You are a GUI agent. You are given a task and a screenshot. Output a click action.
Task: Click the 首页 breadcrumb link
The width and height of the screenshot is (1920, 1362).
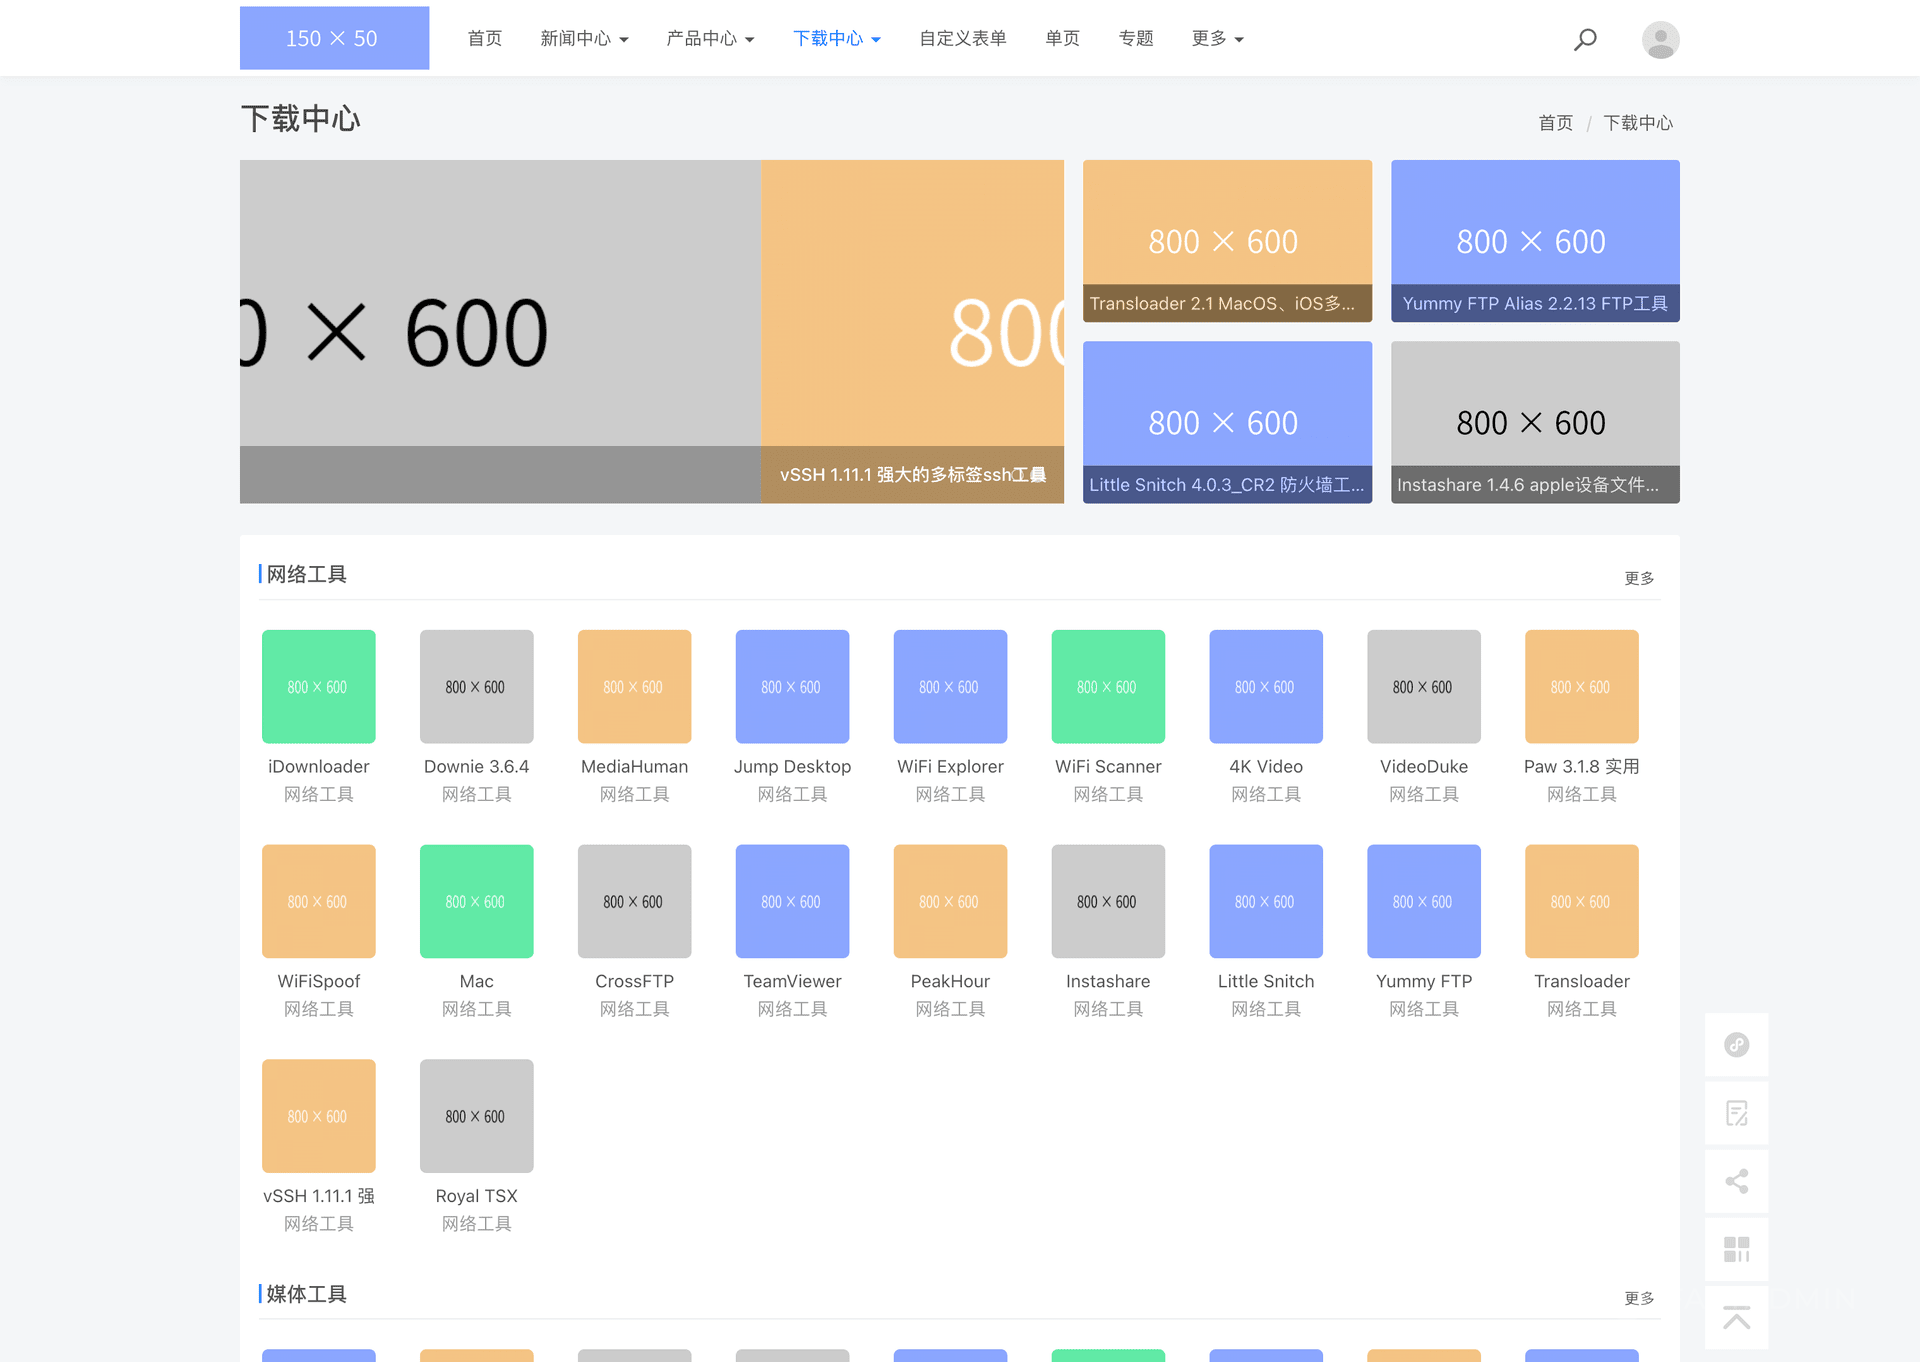tap(1555, 123)
